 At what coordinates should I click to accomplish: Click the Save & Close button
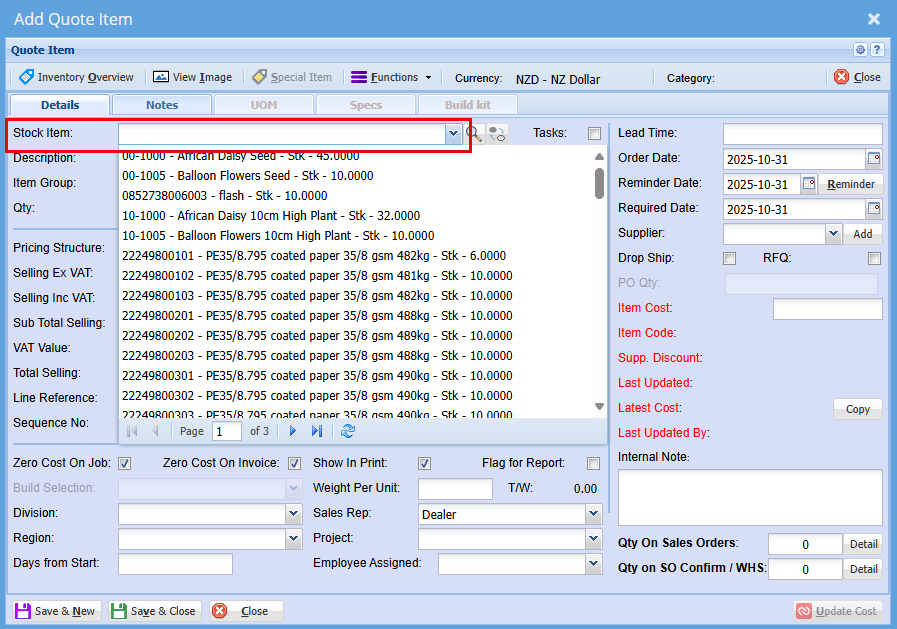click(x=155, y=611)
